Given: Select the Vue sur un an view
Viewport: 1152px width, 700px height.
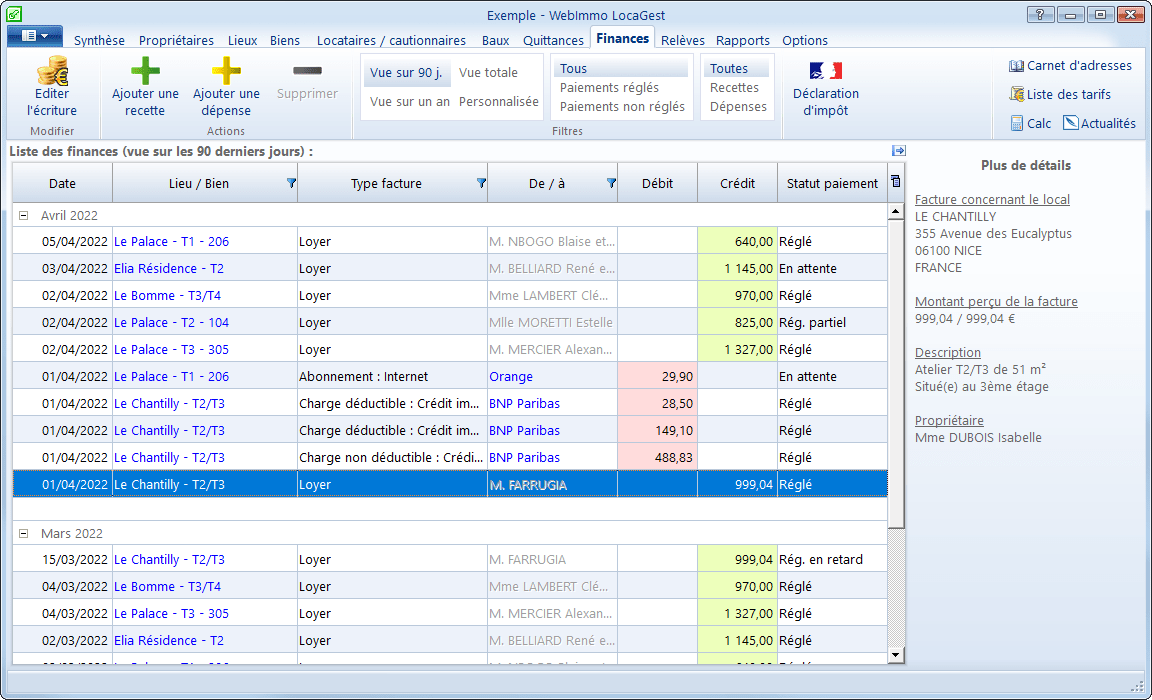Looking at the screenshot, I should pos(410,102).
